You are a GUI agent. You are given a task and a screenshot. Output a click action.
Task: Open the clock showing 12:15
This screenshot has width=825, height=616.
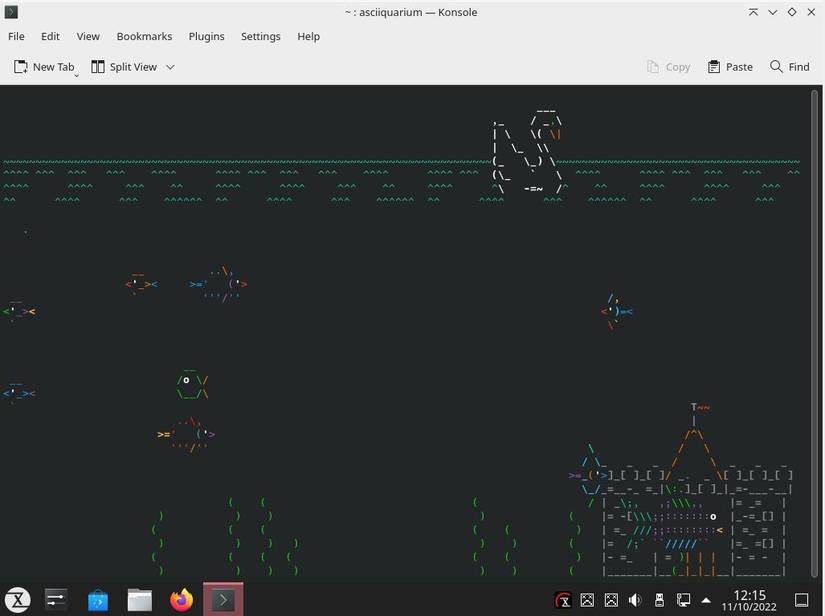[749, 600]
